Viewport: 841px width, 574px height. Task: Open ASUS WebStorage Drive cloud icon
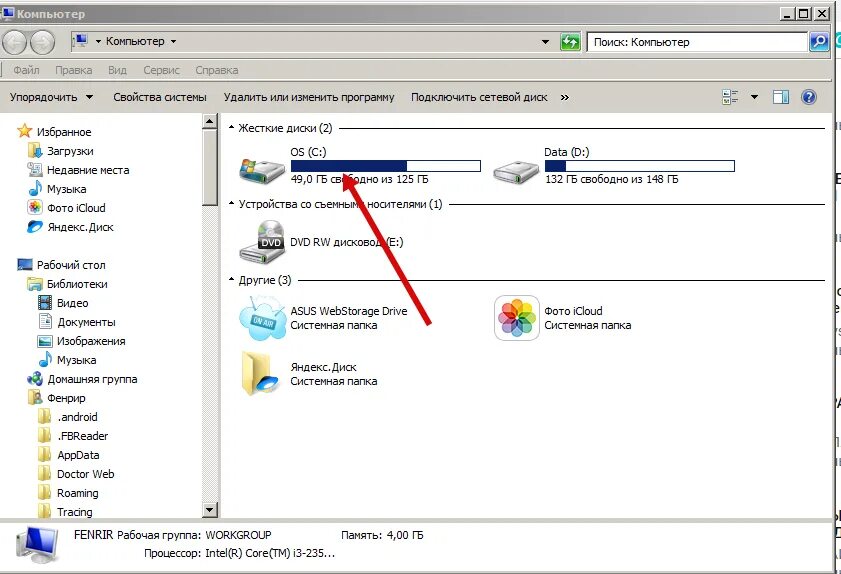pyautogui.click(x=262, y=318)
